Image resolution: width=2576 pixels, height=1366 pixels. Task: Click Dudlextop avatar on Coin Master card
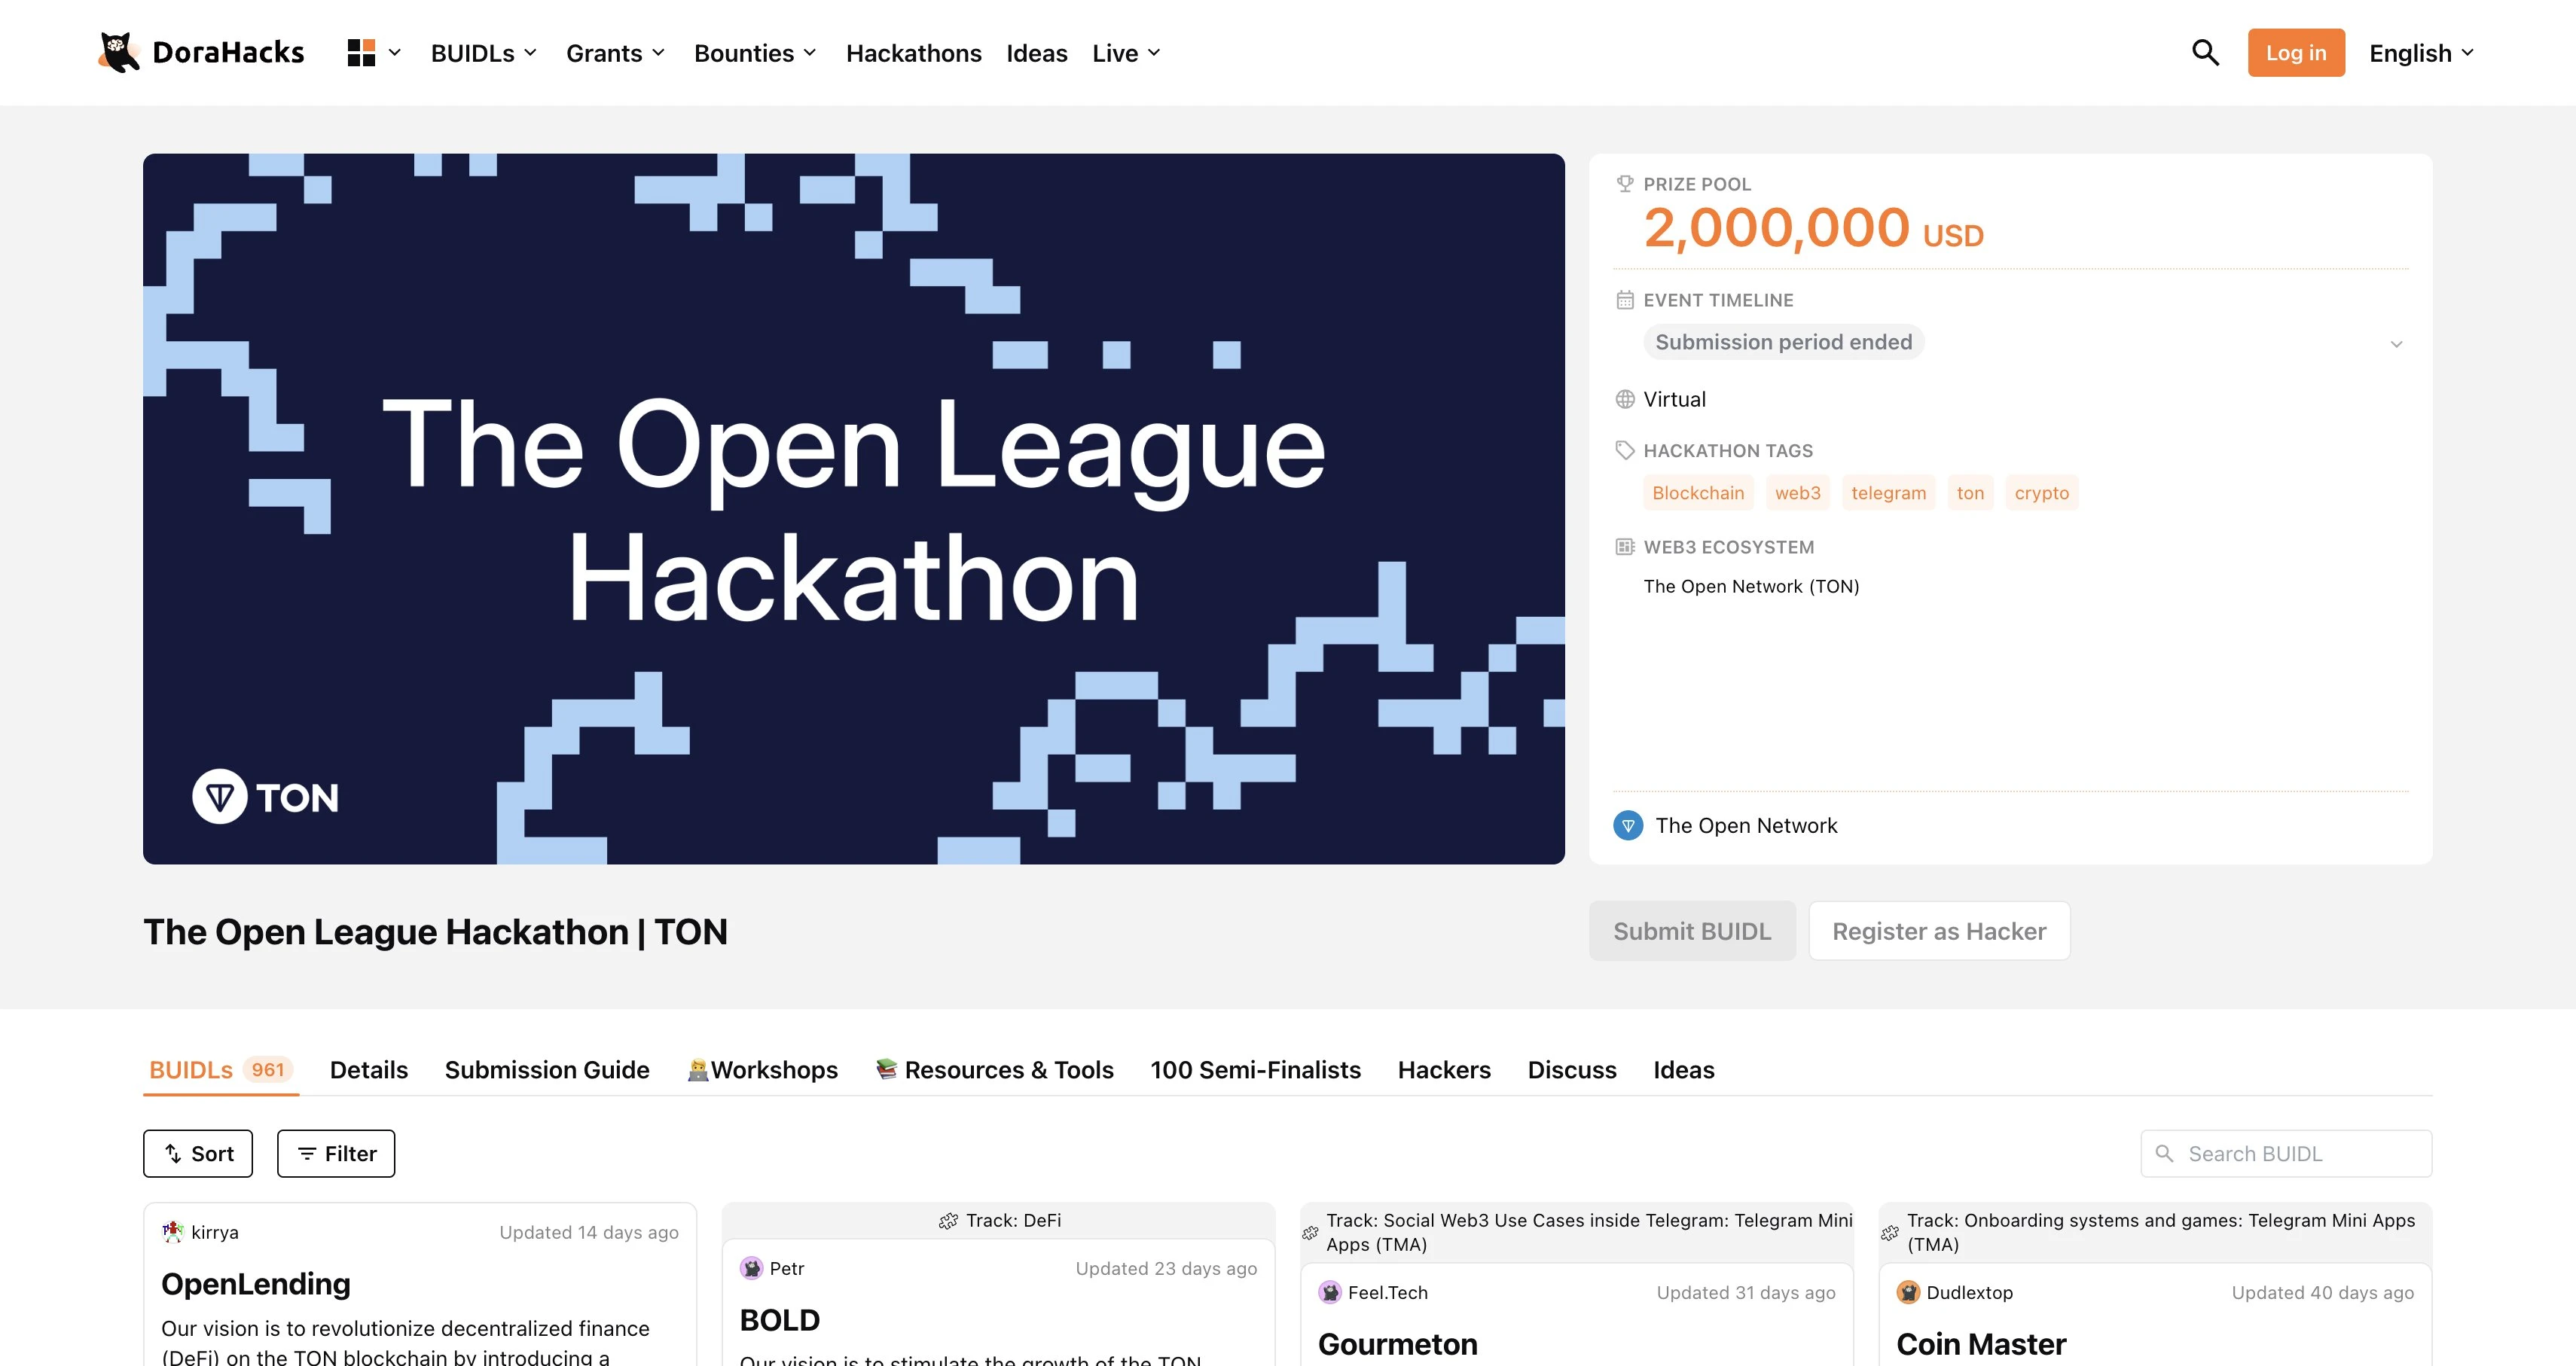[x=1908, y=1292]
